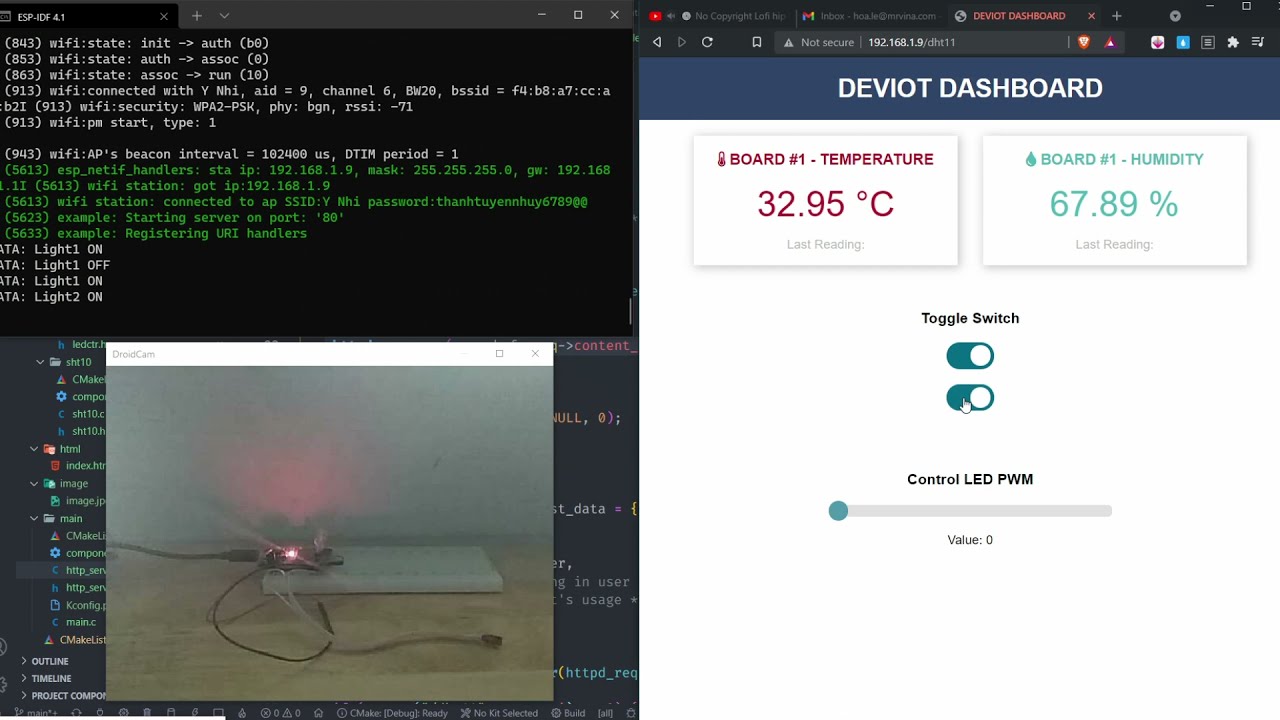Open a new browser tab

[x=1117, y=16]
